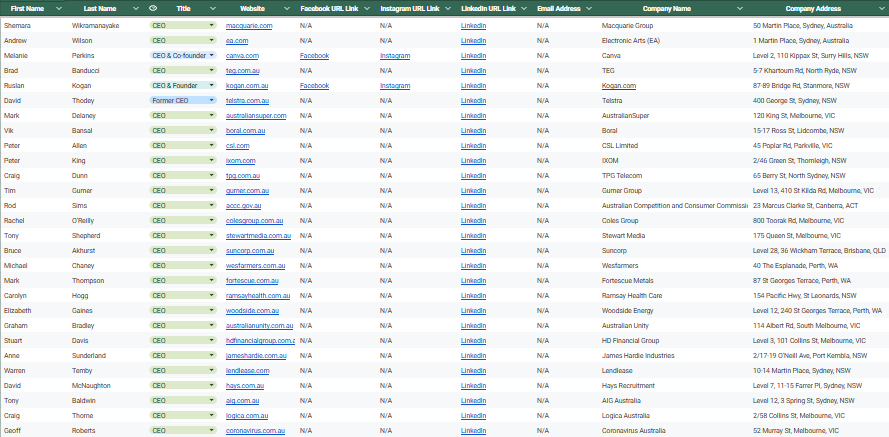Viewport: 889px width, 437px height.
Task: Select the 400 George St, Sydney, NSW address
Action: pos(795,100)
